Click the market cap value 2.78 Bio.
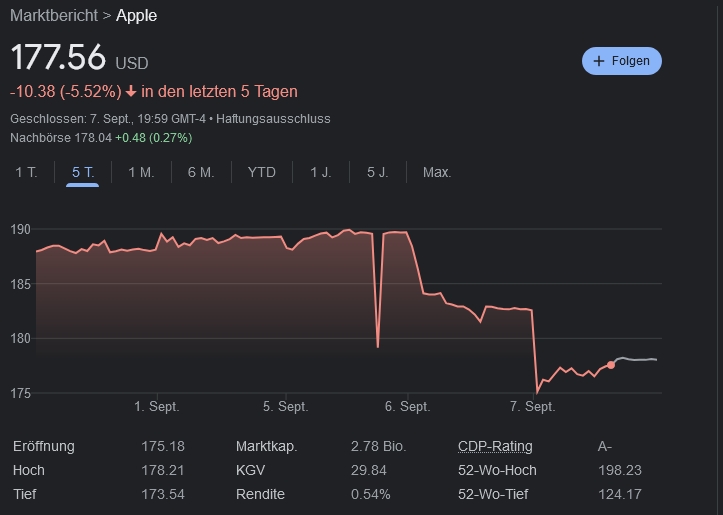Viewport: 723px width, 515px height. tap(379, 446)
